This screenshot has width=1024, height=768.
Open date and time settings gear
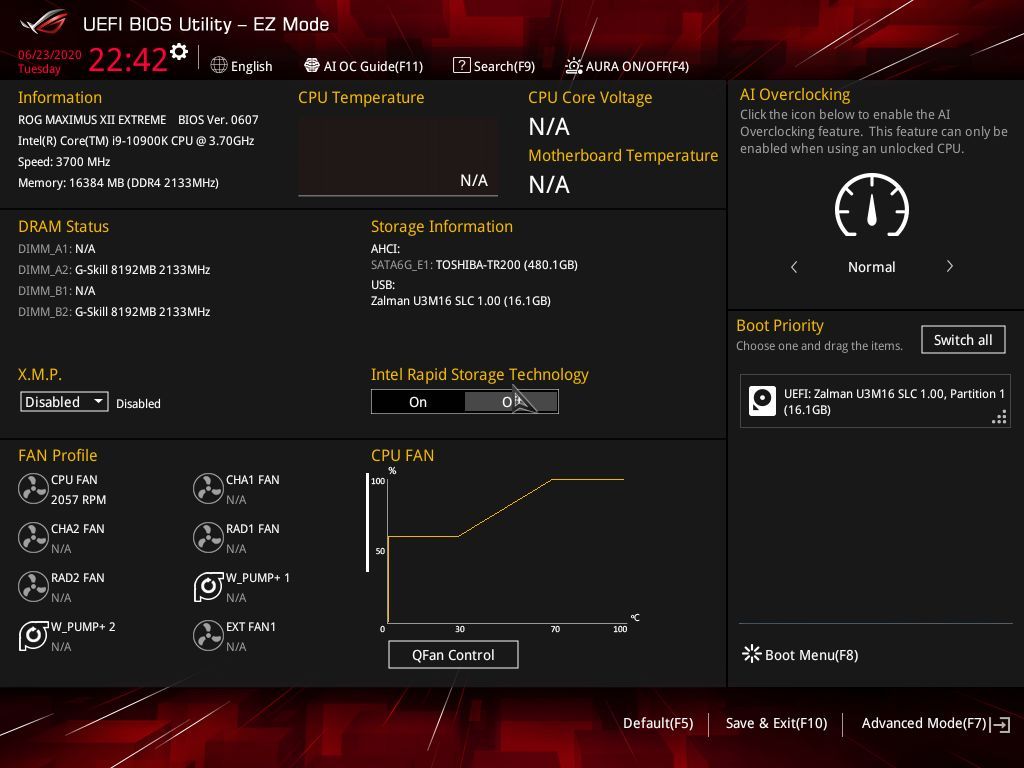(x=178, y=52)
